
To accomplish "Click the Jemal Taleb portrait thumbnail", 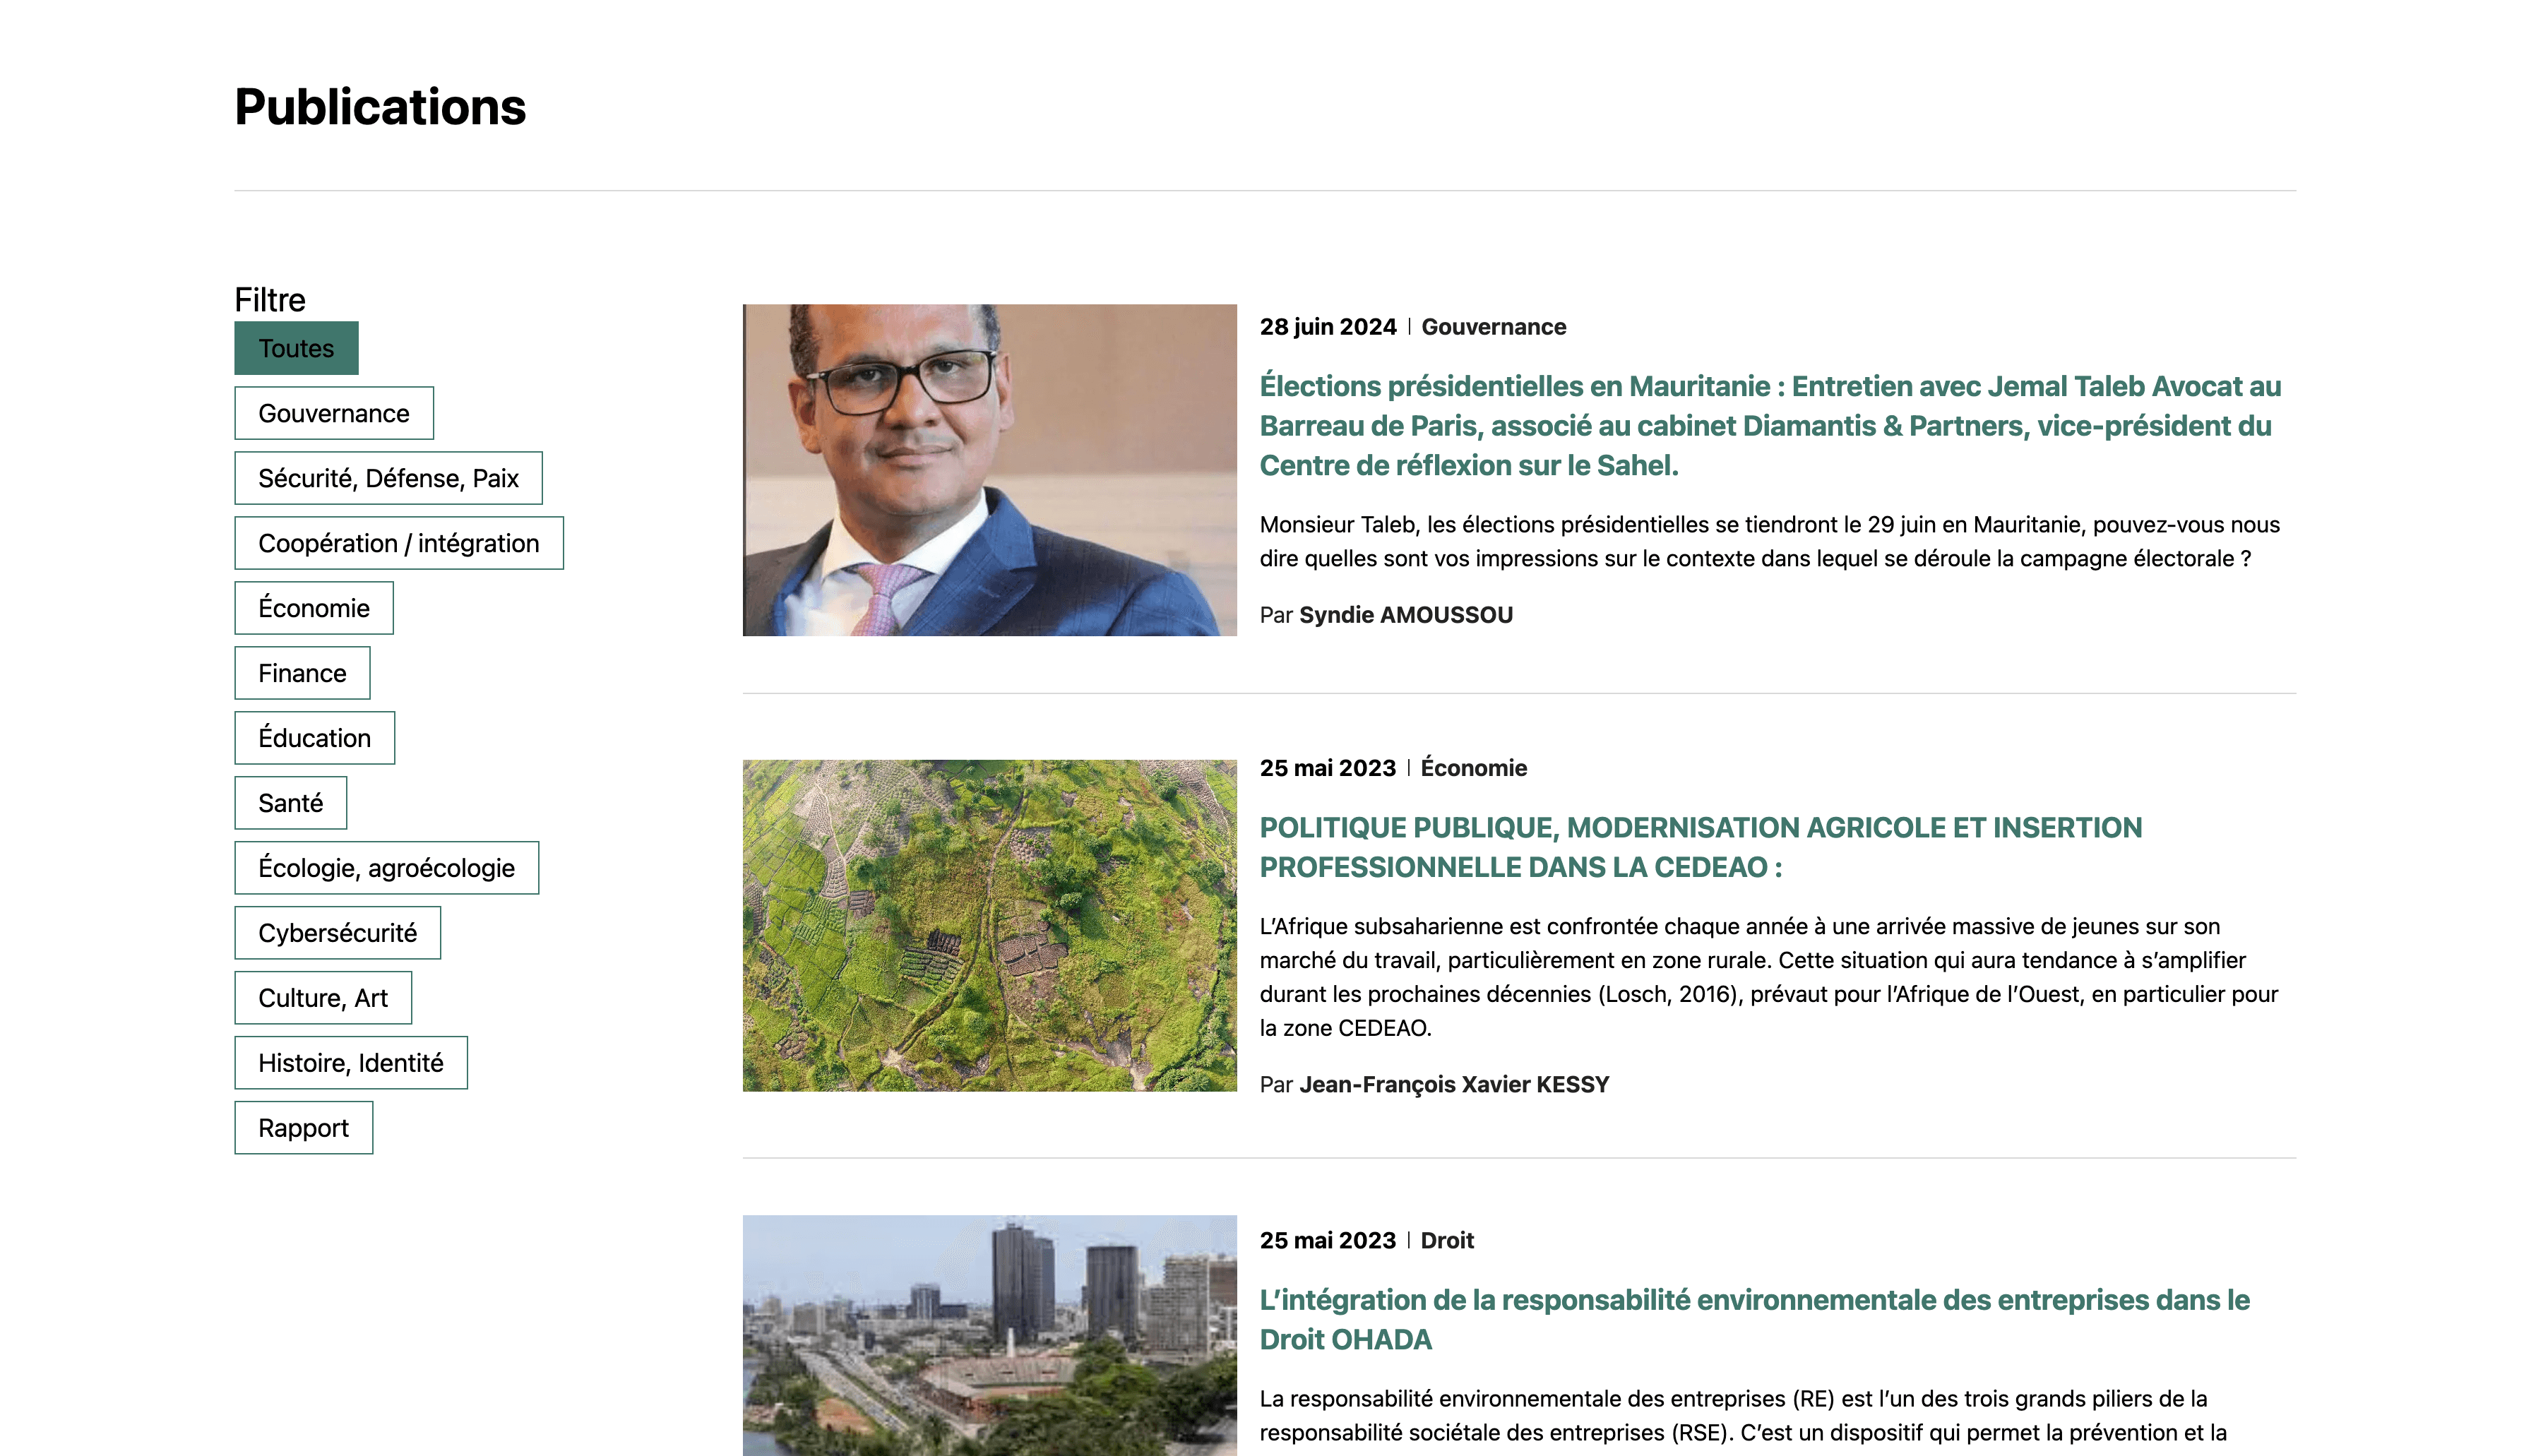I will [x=989, y=470].
